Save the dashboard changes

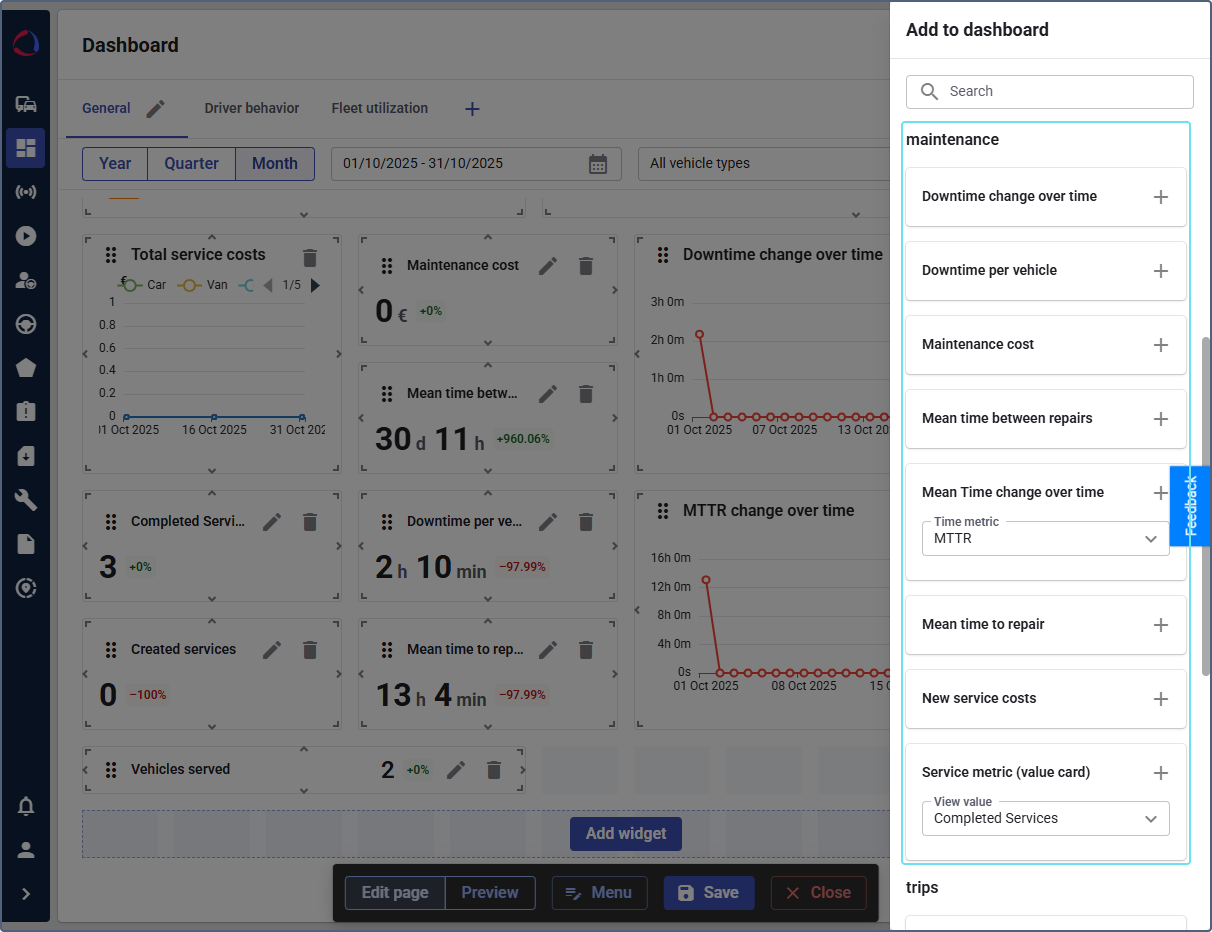(x=708, y=893)
